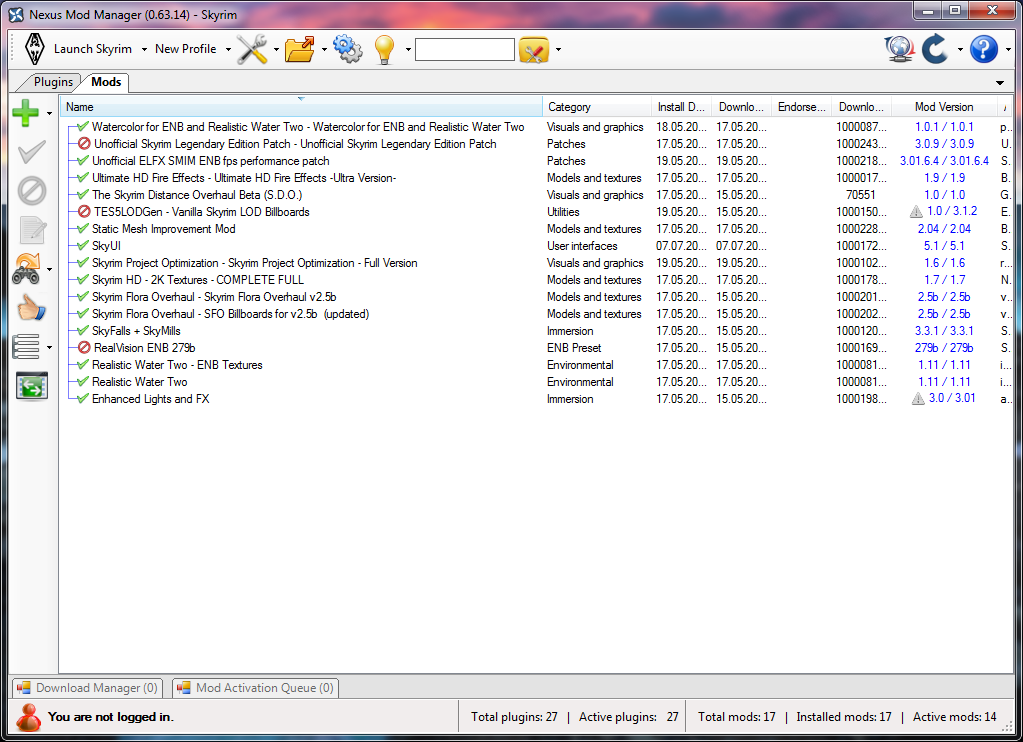Screen dimensions: 1023x742
Task: Click the gray checkmark activate mod icon
Action: (x=31, y=152)
